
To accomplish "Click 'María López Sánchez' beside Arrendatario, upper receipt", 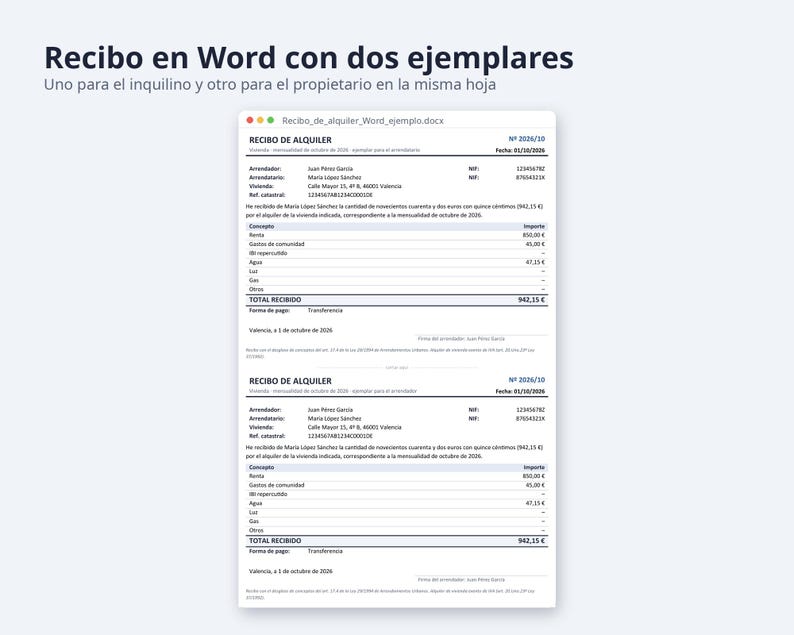I will 334,178.
